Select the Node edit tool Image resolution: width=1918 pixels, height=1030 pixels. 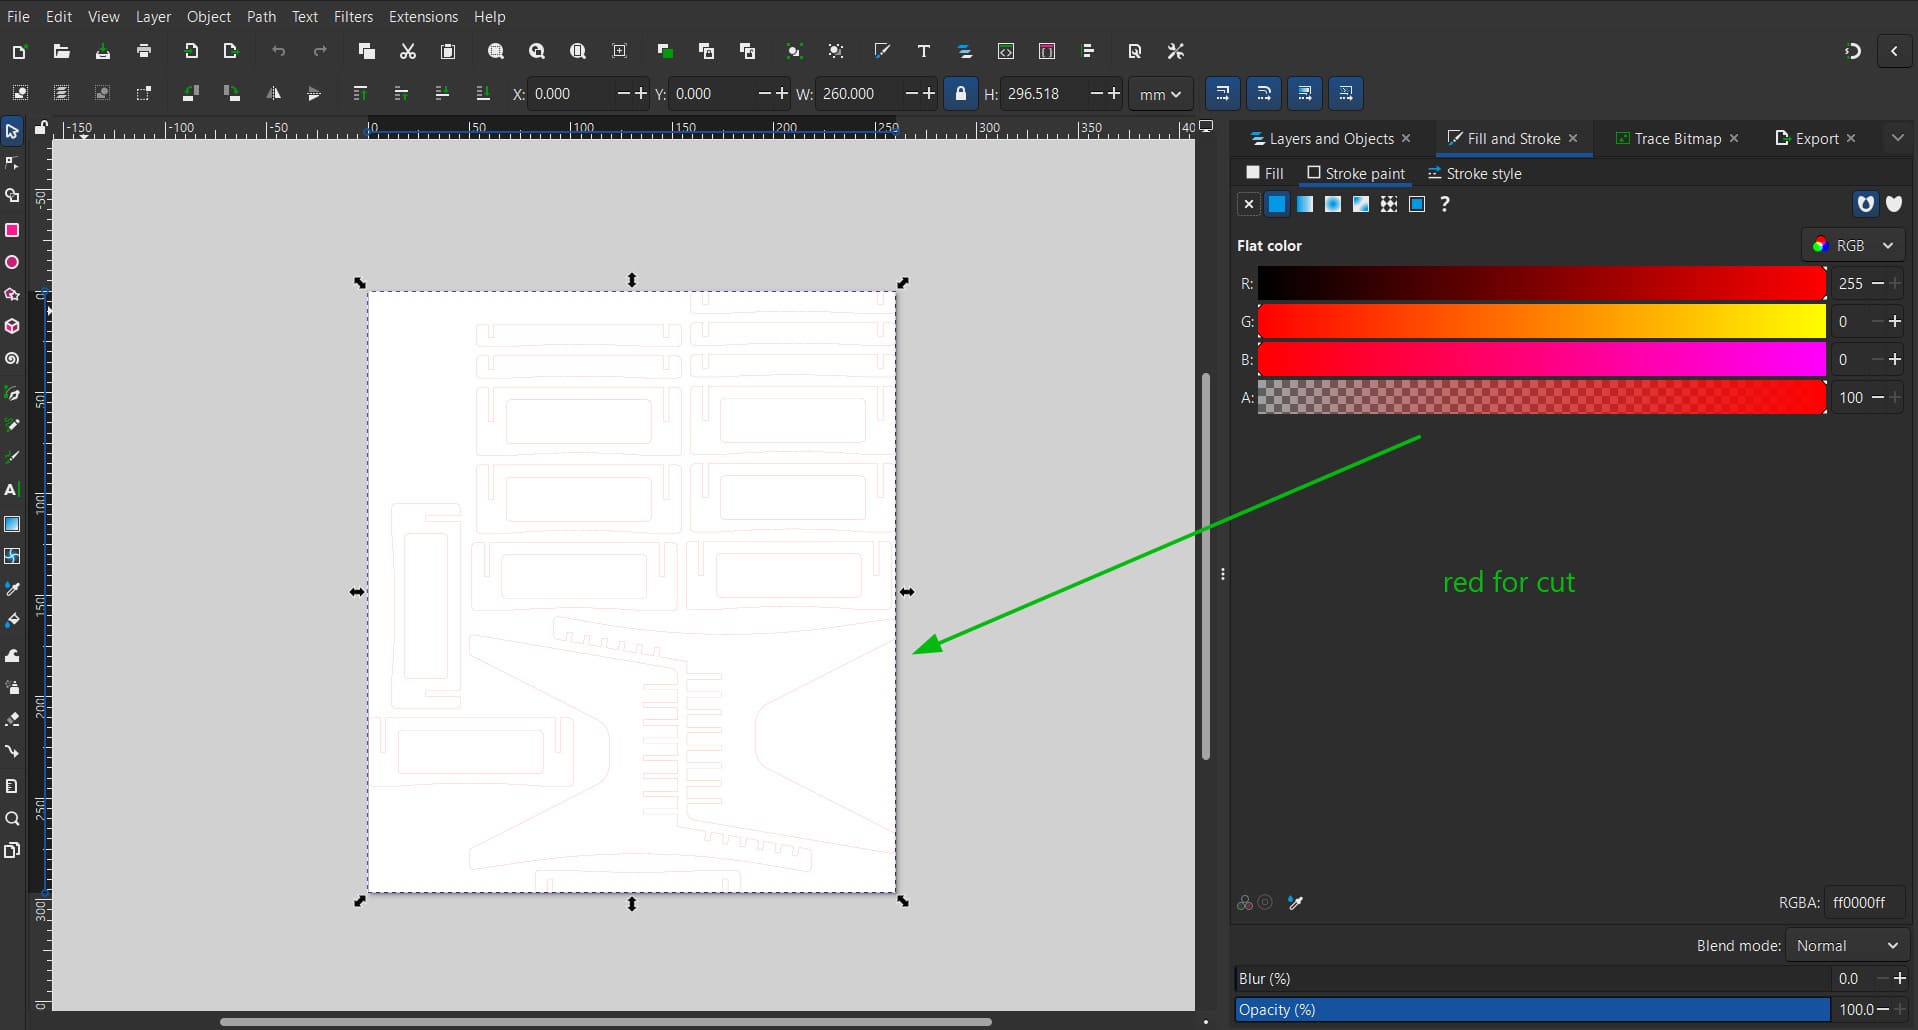point(12,163)
